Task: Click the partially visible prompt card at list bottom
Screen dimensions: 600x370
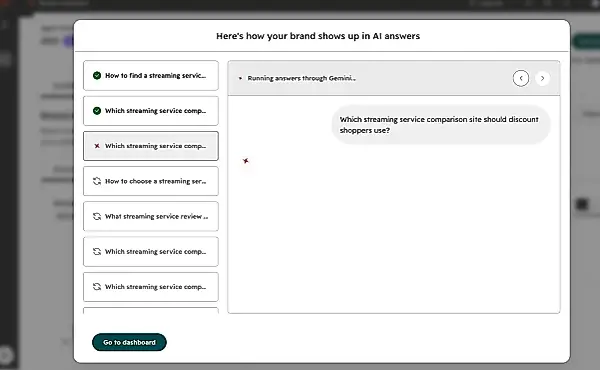Action: click(x=151, y=310)
